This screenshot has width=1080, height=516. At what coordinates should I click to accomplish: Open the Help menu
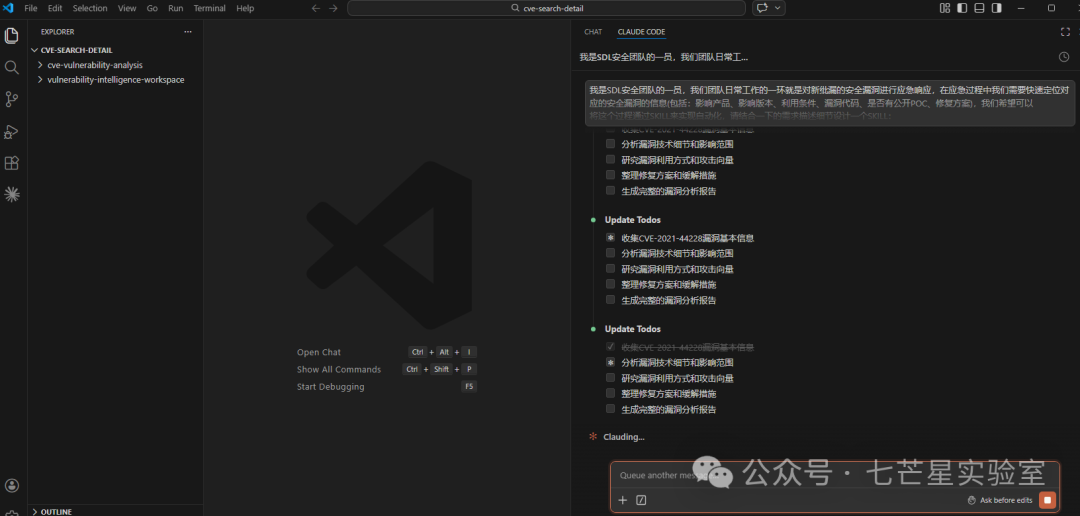pyautogui.click(x=245, y=8)
